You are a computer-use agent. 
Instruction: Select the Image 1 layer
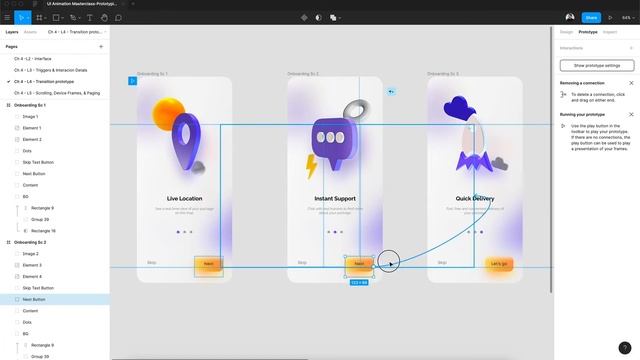coord(30,117)
